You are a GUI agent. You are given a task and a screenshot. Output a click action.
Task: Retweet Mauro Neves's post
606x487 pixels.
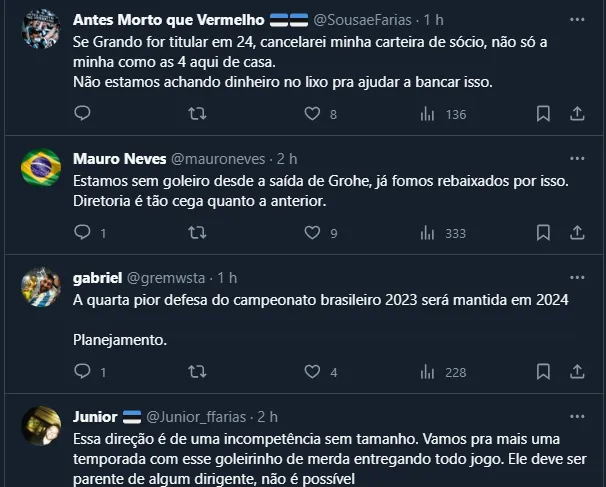point(197,233)
